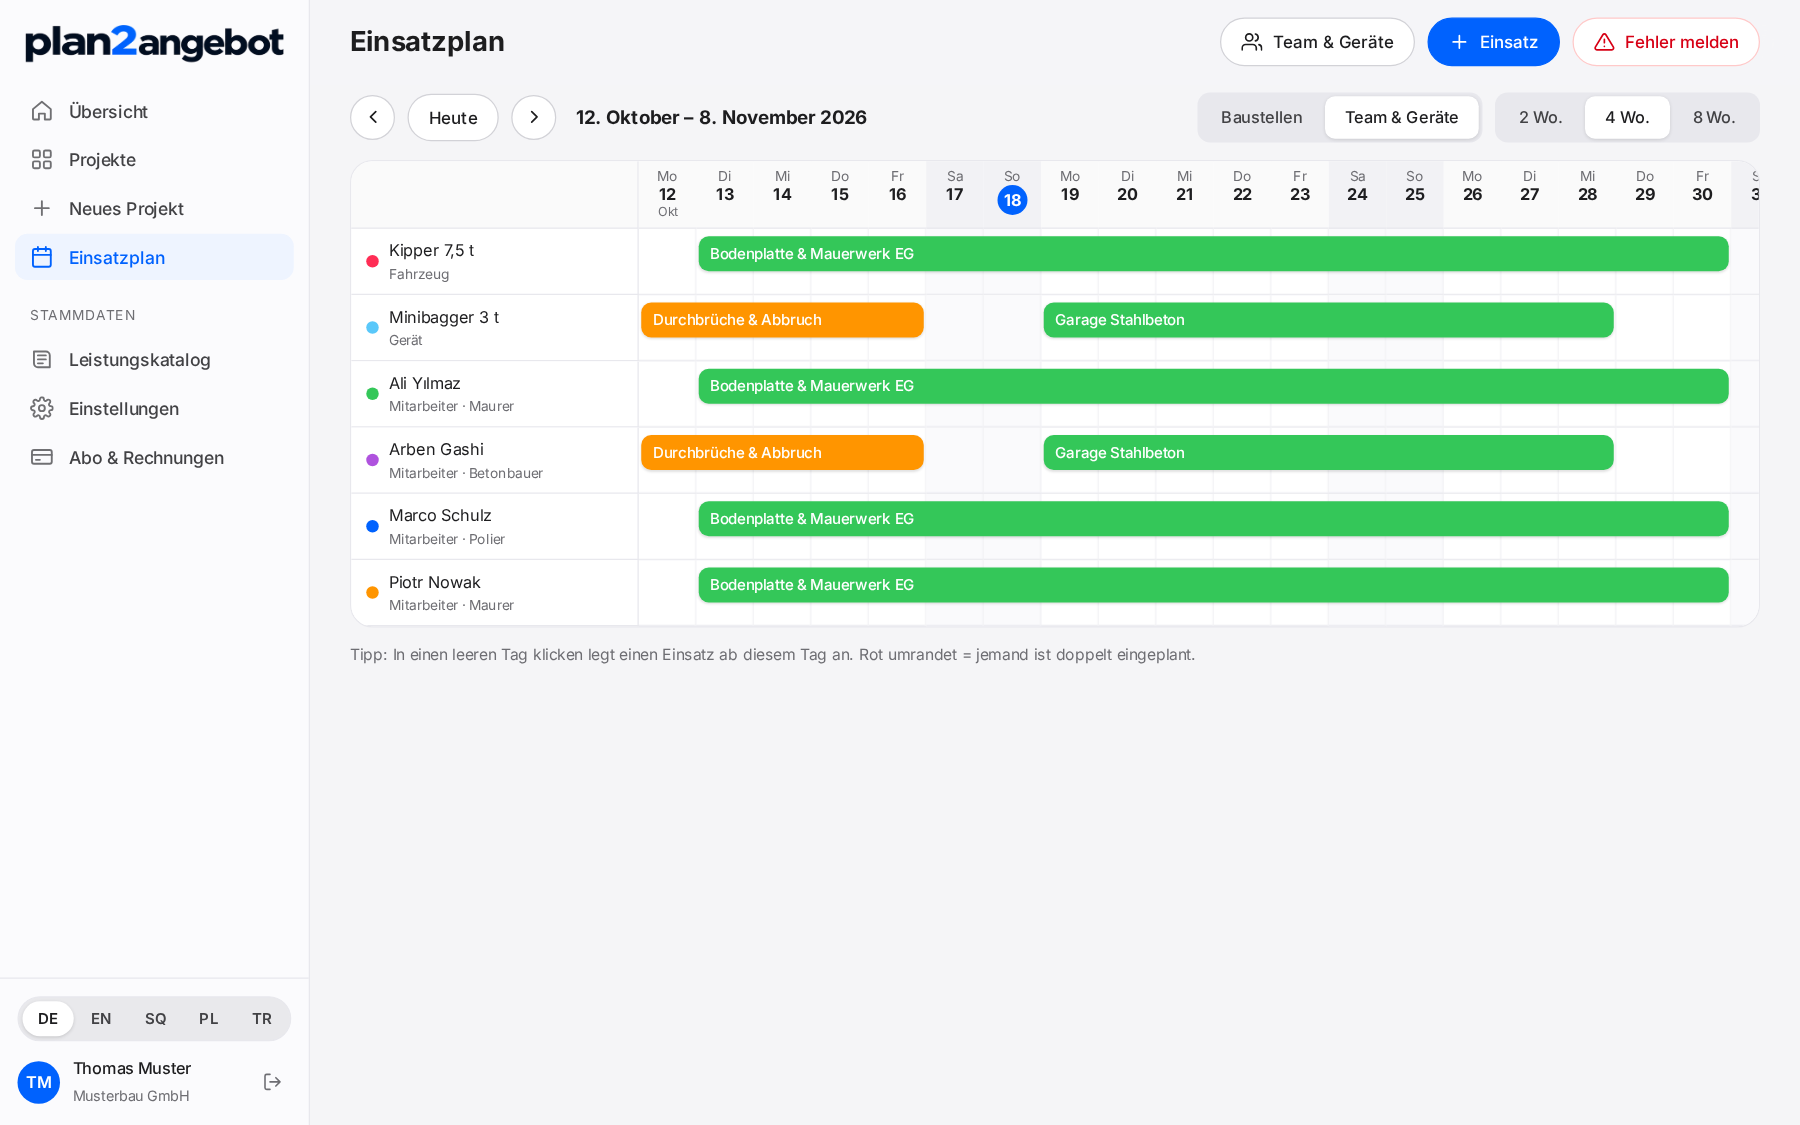The height and width of the screenshot is (1125, 1800).
Task: Open Team & Geräte header button
Action: (x=1317, y=42)
